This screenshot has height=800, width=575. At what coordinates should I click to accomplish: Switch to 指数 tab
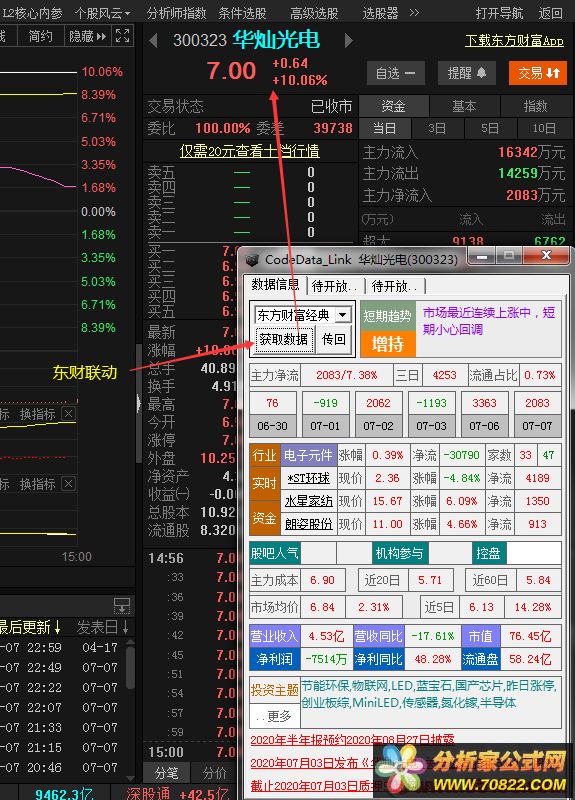tap(535, 106)
